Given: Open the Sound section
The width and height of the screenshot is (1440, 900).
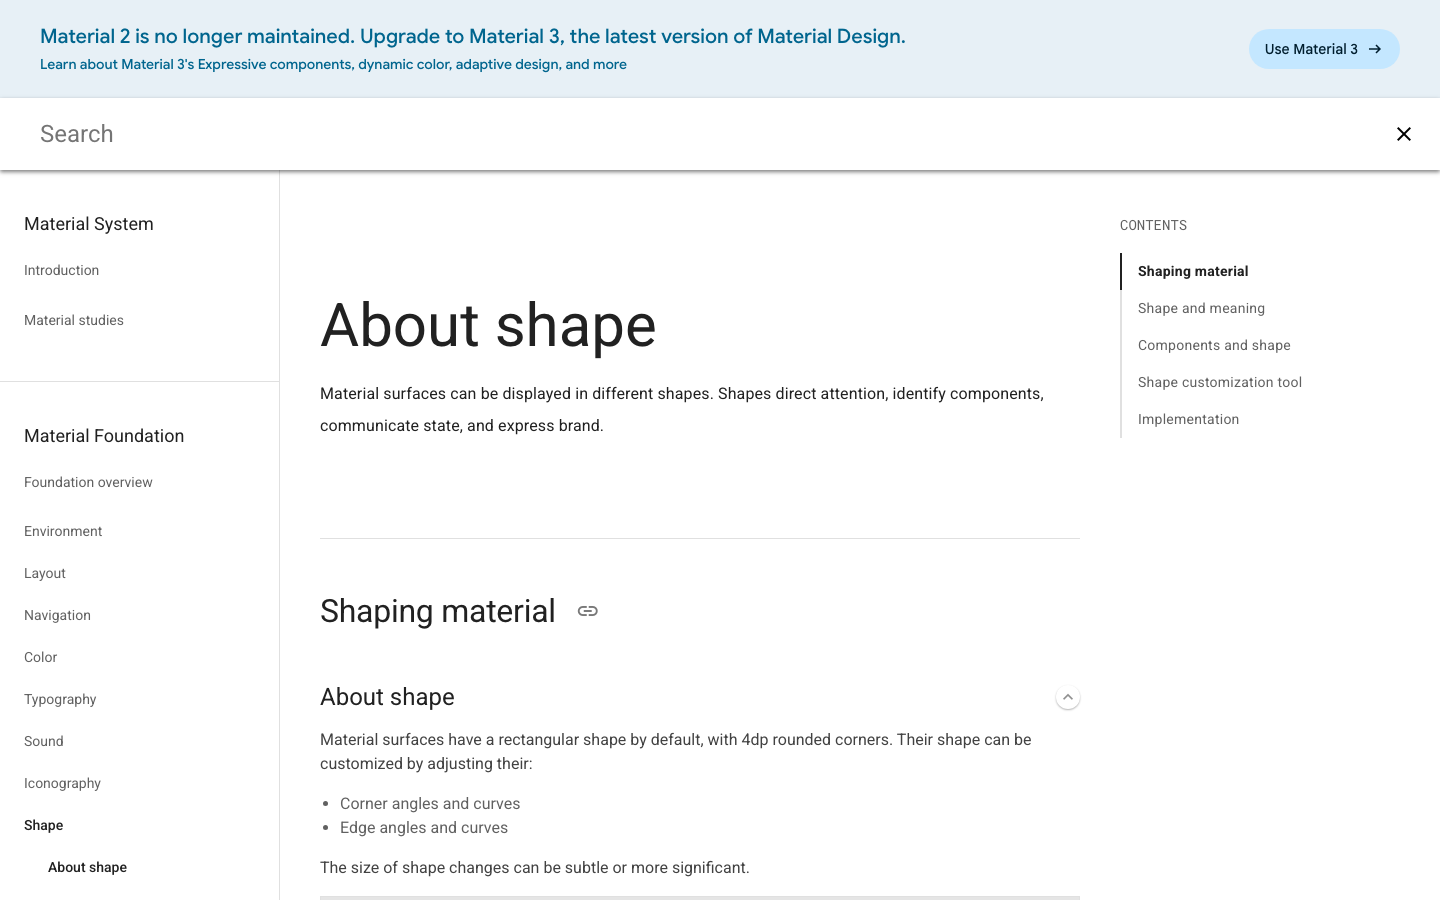Looking at the screenshot, I should point(44,741).
